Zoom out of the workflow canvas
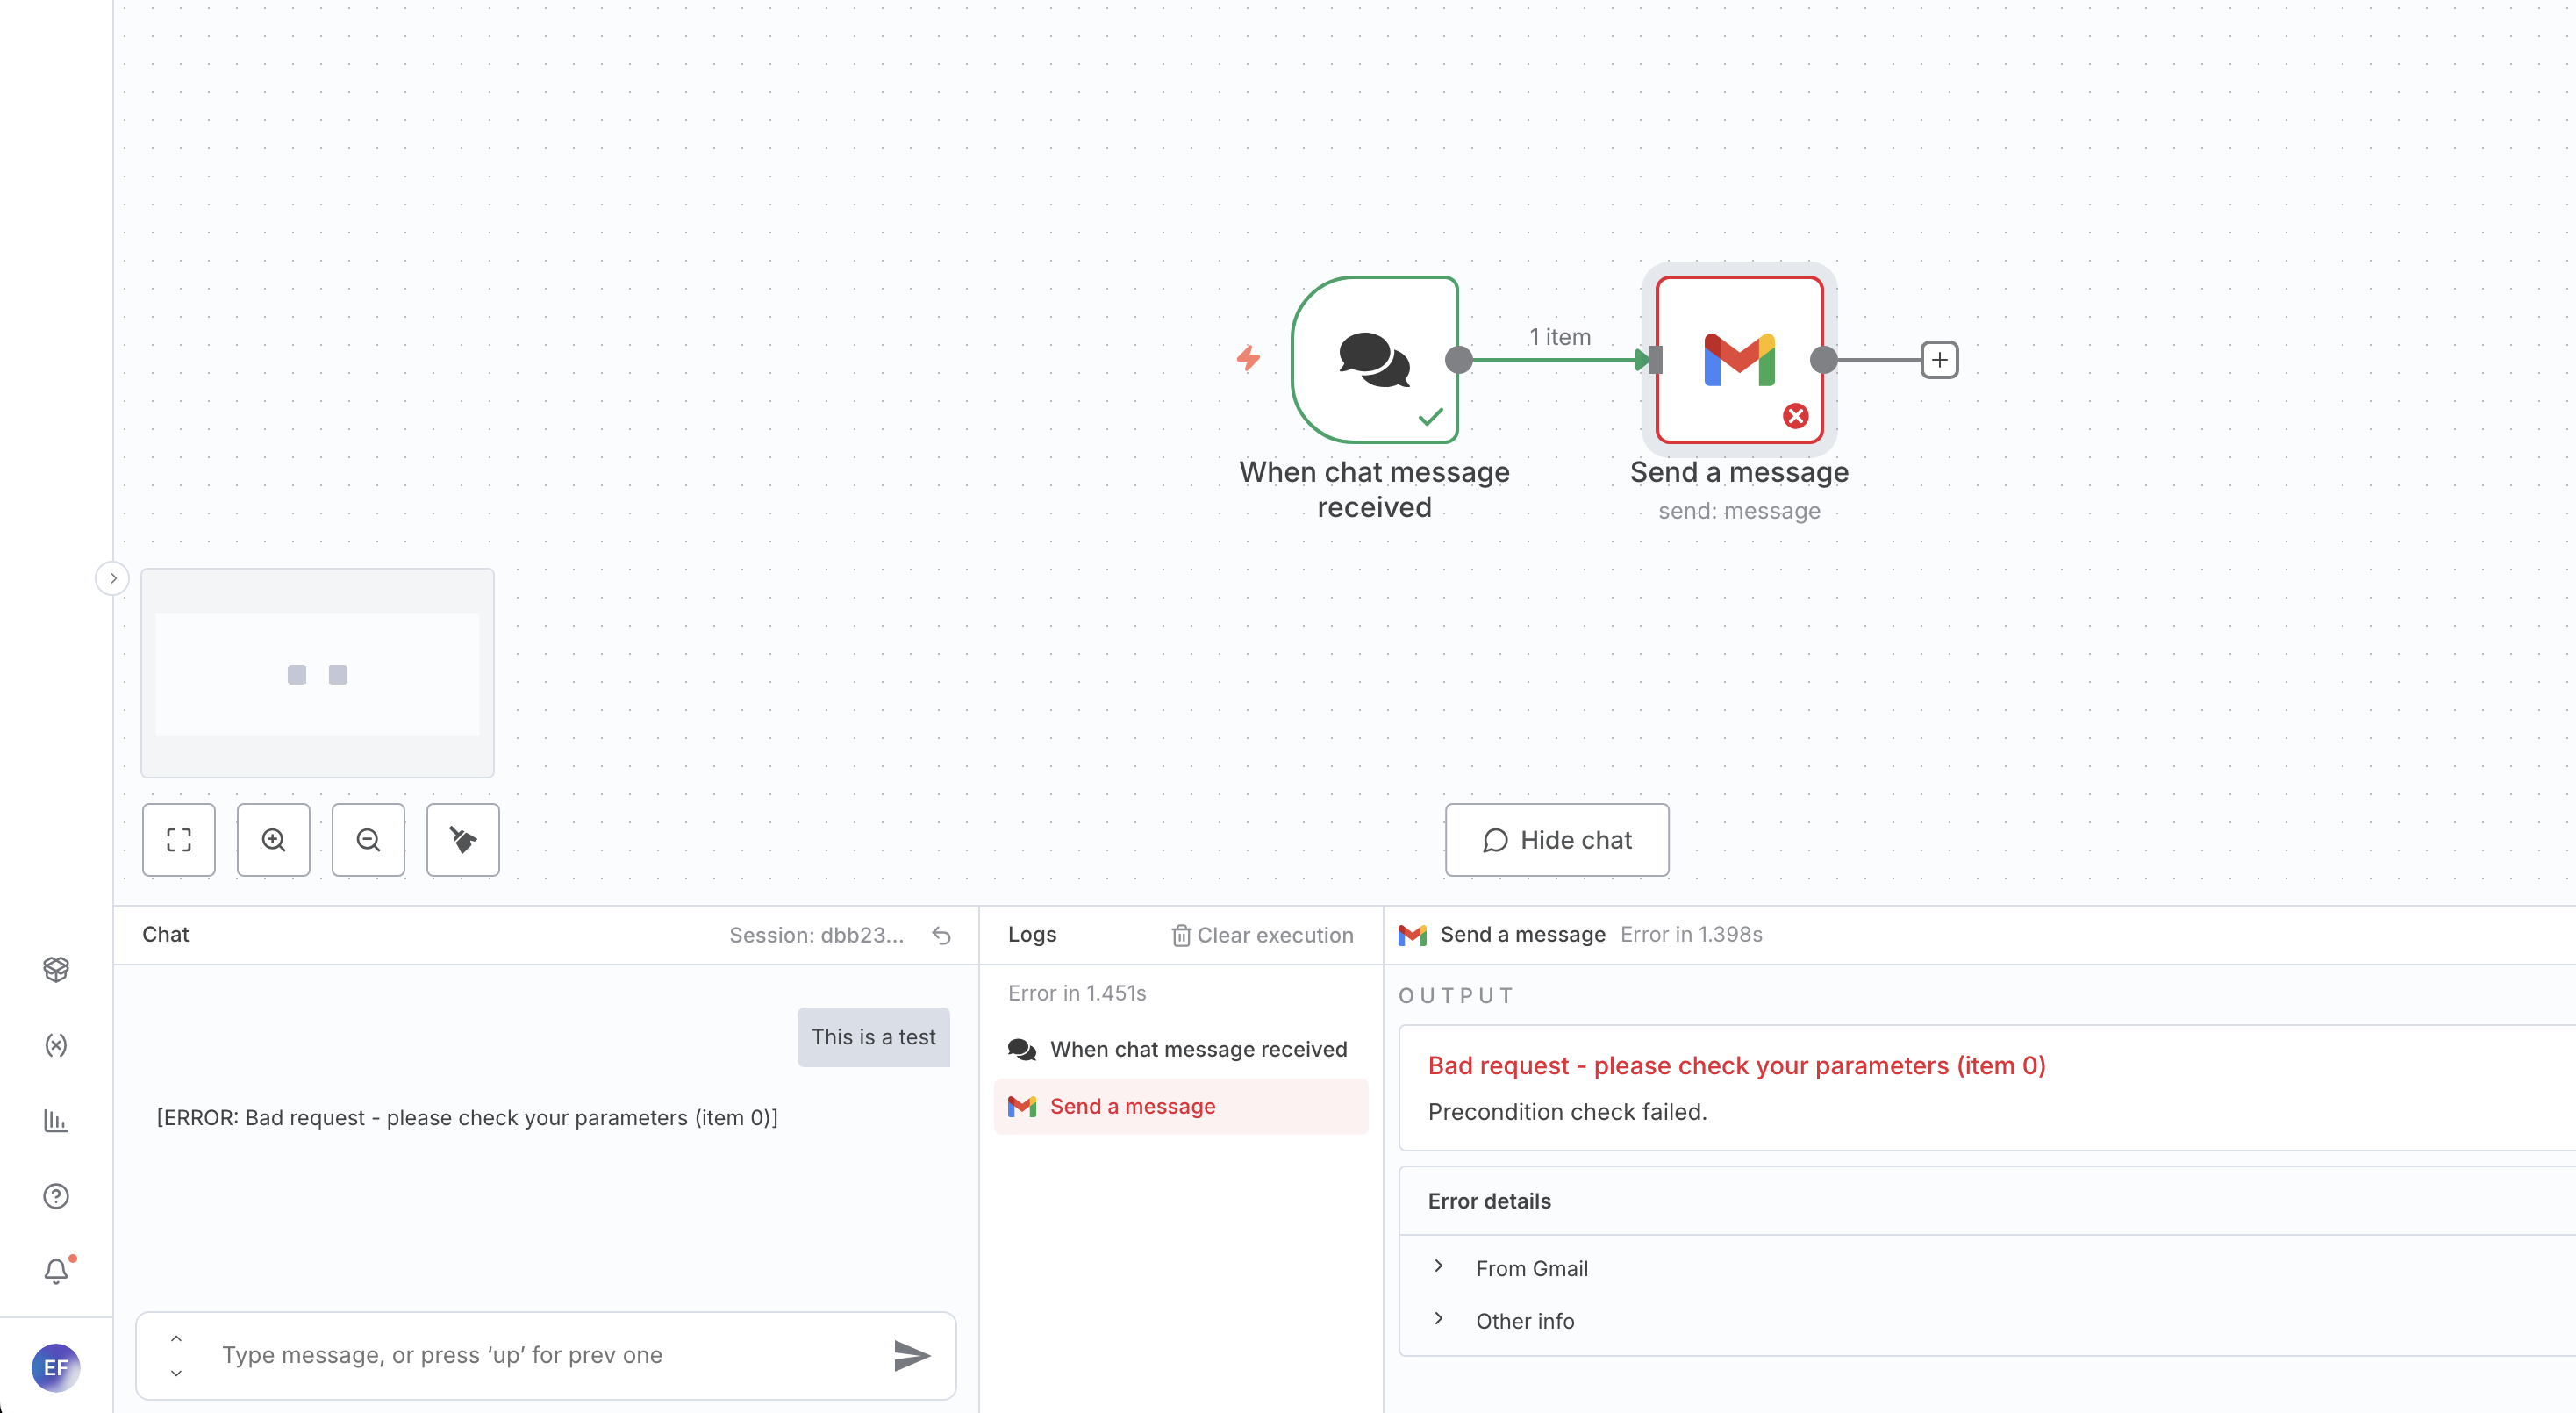The width and height of the screenshot is (2576, 1413). click(x=368, y=840)
